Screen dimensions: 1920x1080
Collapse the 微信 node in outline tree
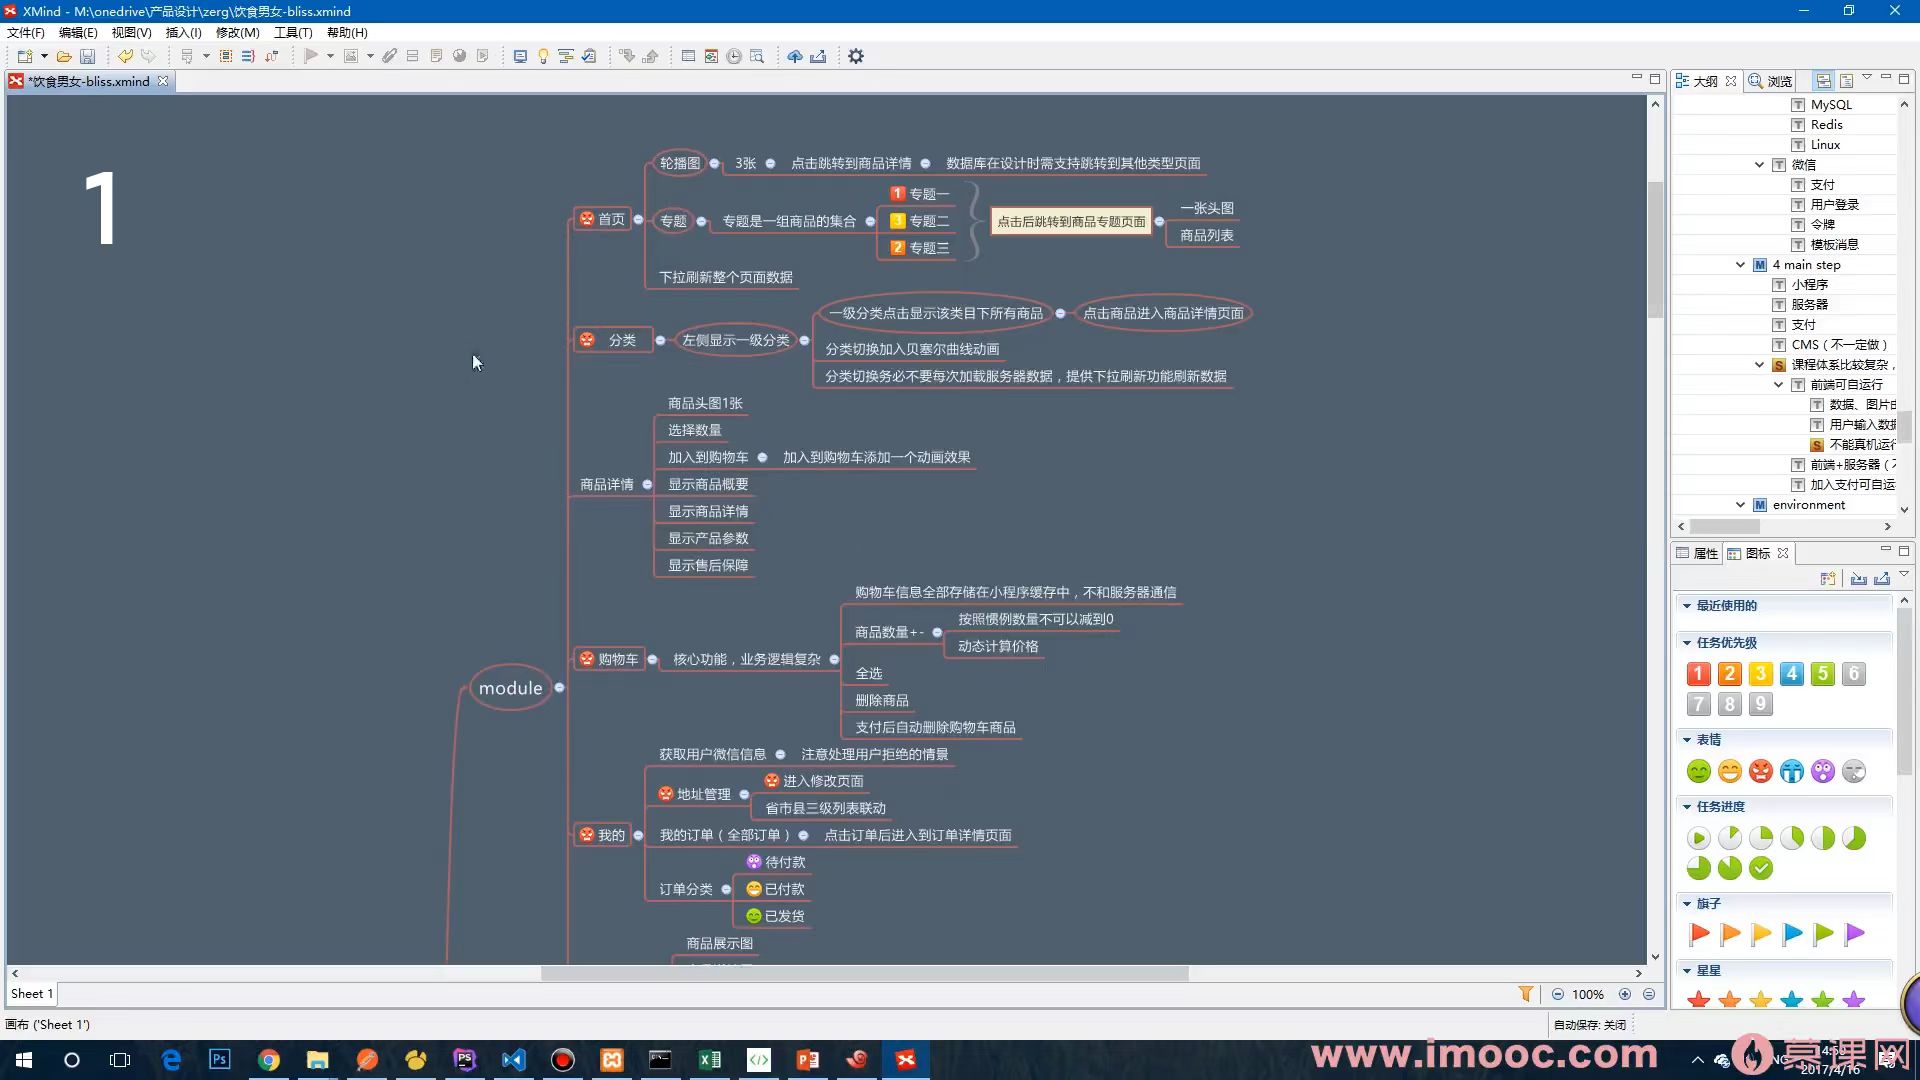point(1759,165)
